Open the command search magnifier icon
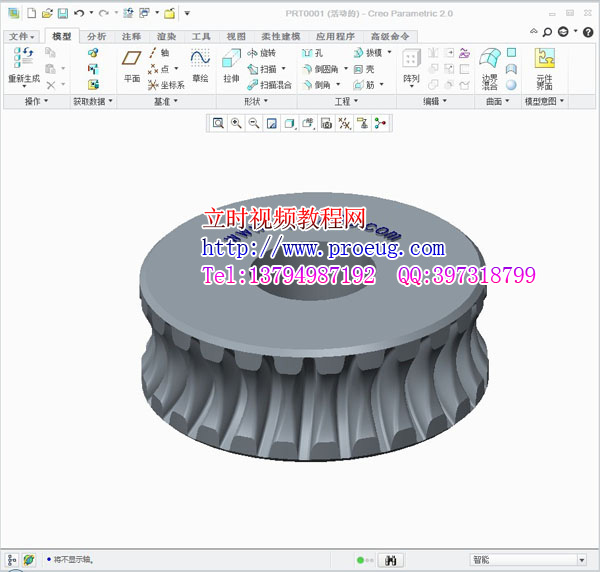 [x=547, y=32]
